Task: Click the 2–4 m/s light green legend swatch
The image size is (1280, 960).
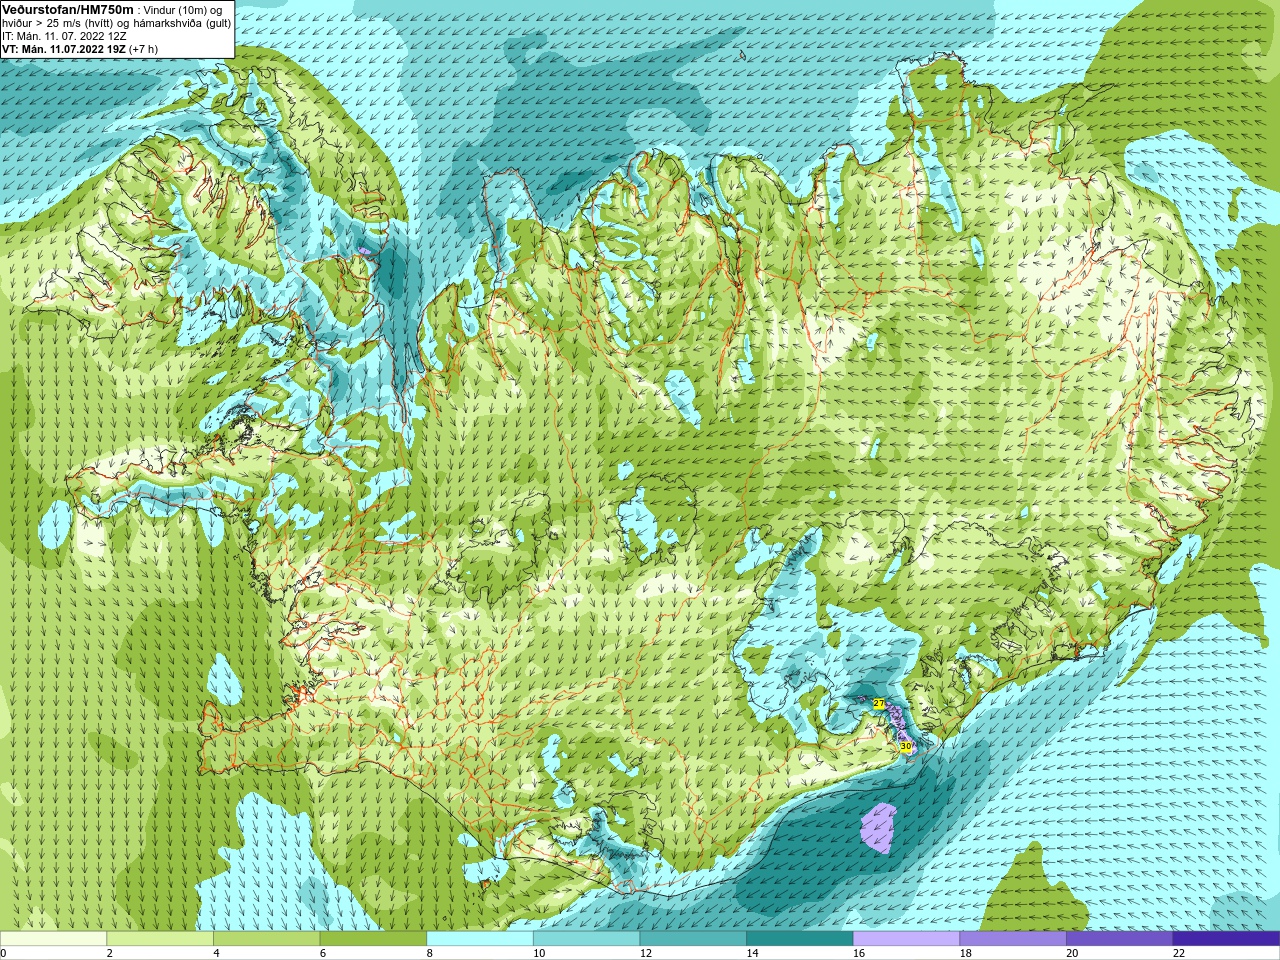Action: click(x=160, y=939)
